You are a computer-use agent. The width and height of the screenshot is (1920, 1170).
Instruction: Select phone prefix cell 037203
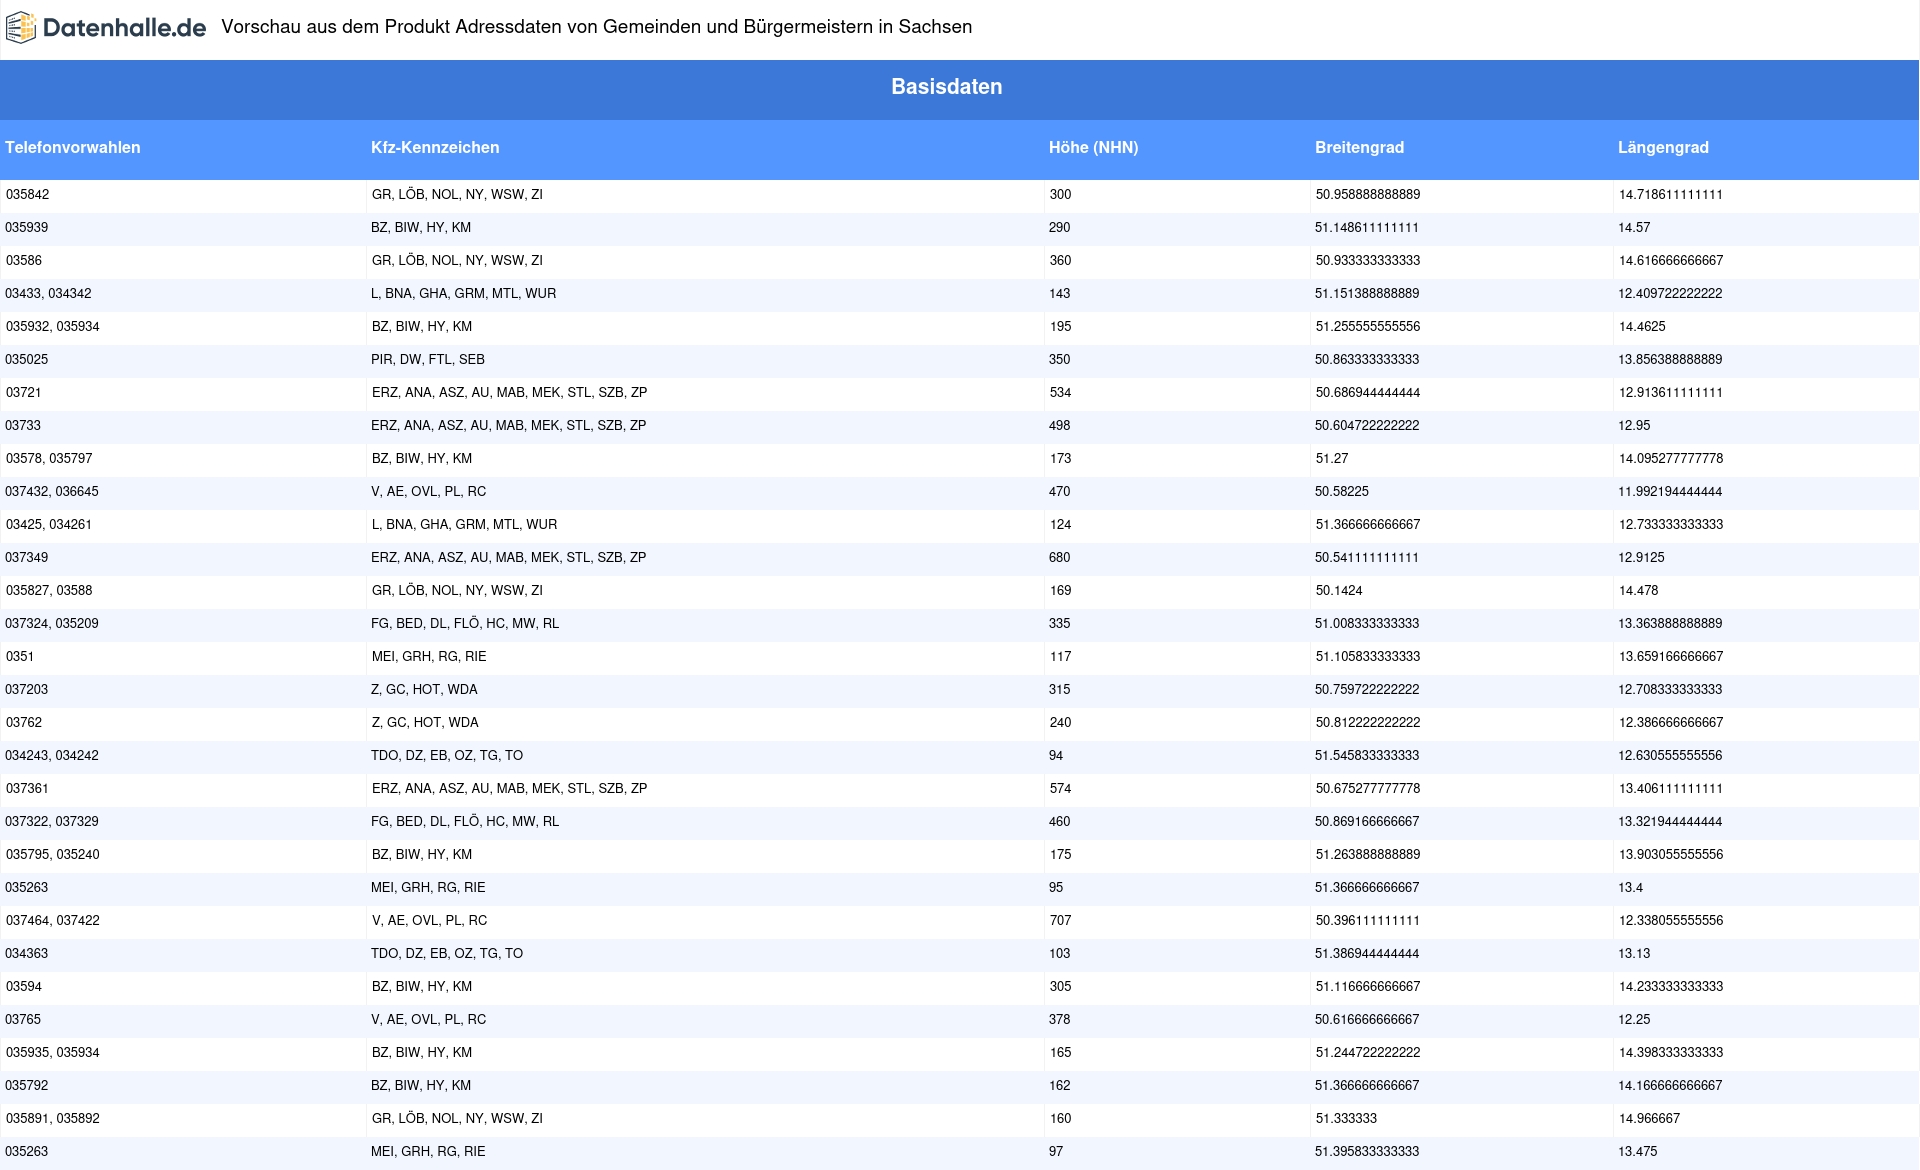(x=27, y=690)
